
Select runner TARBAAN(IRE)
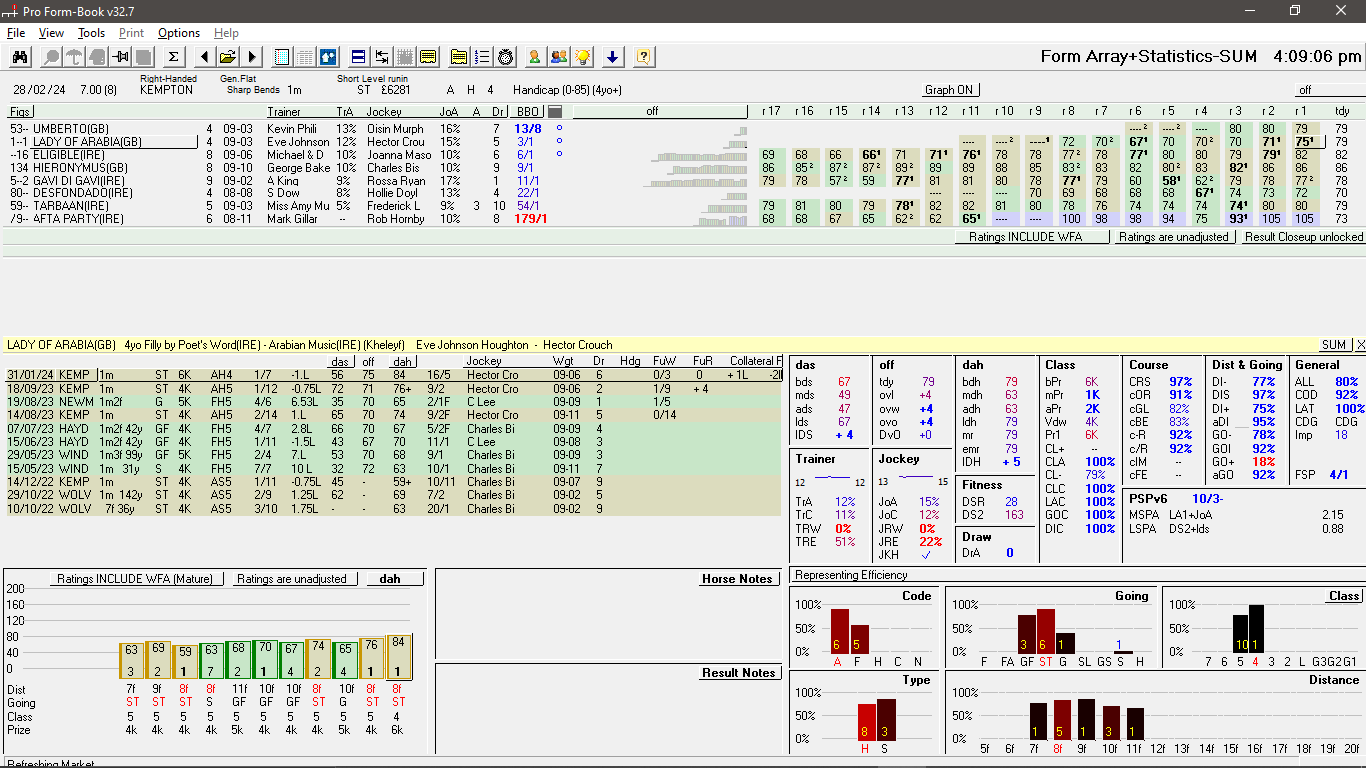coord(72,206)
